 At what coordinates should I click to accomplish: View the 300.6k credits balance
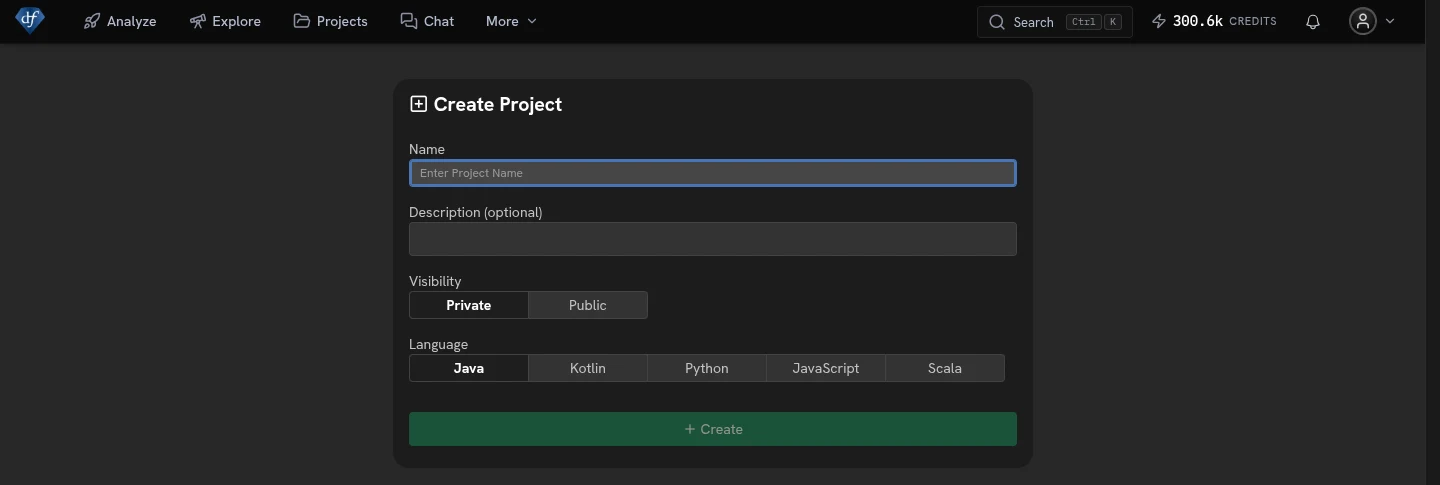pyautogui.click(x=1214, y=21)
